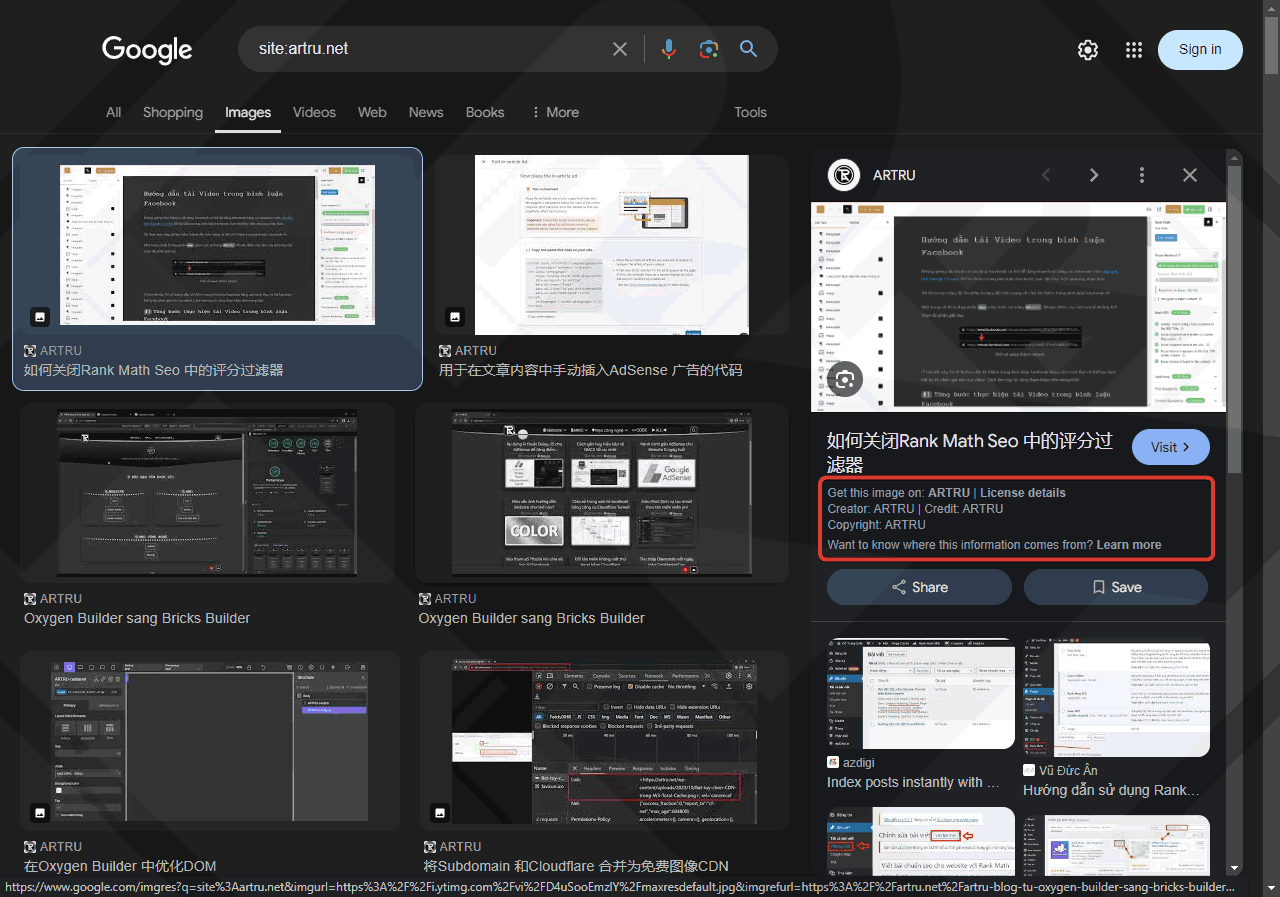
Task: Open the Learn more link
Action: point(1129,545)
